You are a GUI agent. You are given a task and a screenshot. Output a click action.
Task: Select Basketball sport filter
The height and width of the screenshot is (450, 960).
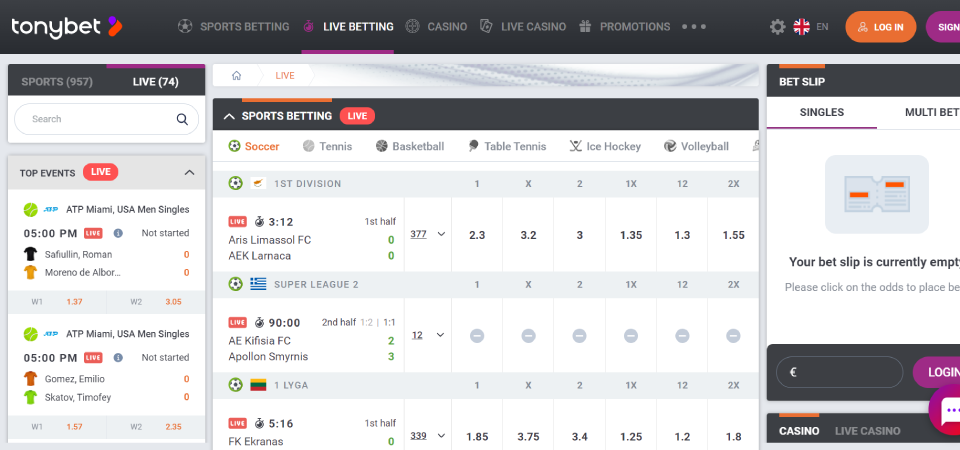click(410, 146)
